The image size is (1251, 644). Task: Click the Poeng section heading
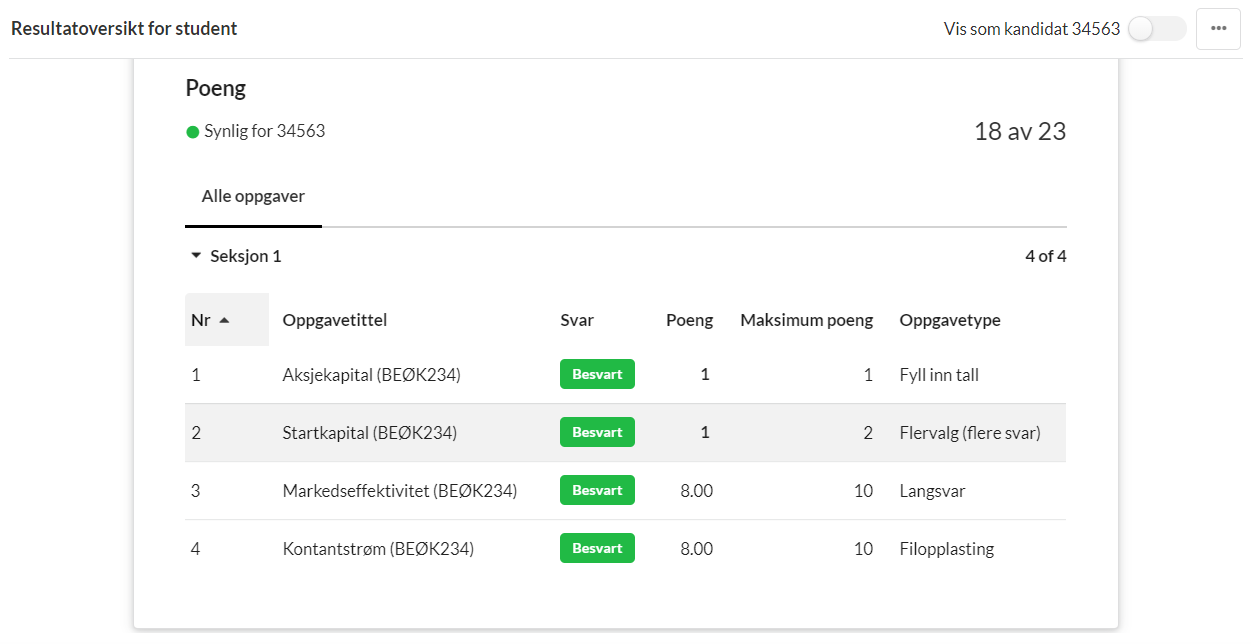coord(216,88)
